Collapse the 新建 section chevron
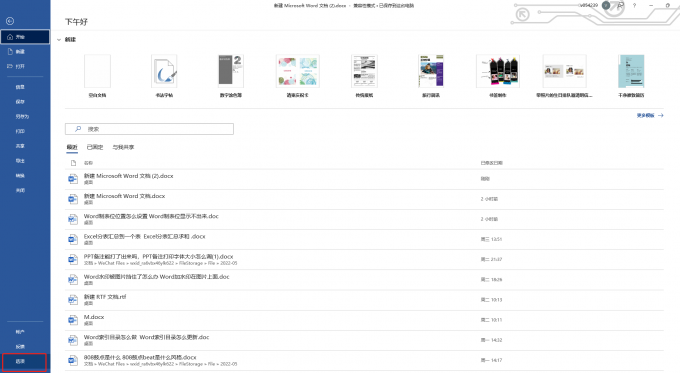The image size is (680, 373). coord(59,39)
